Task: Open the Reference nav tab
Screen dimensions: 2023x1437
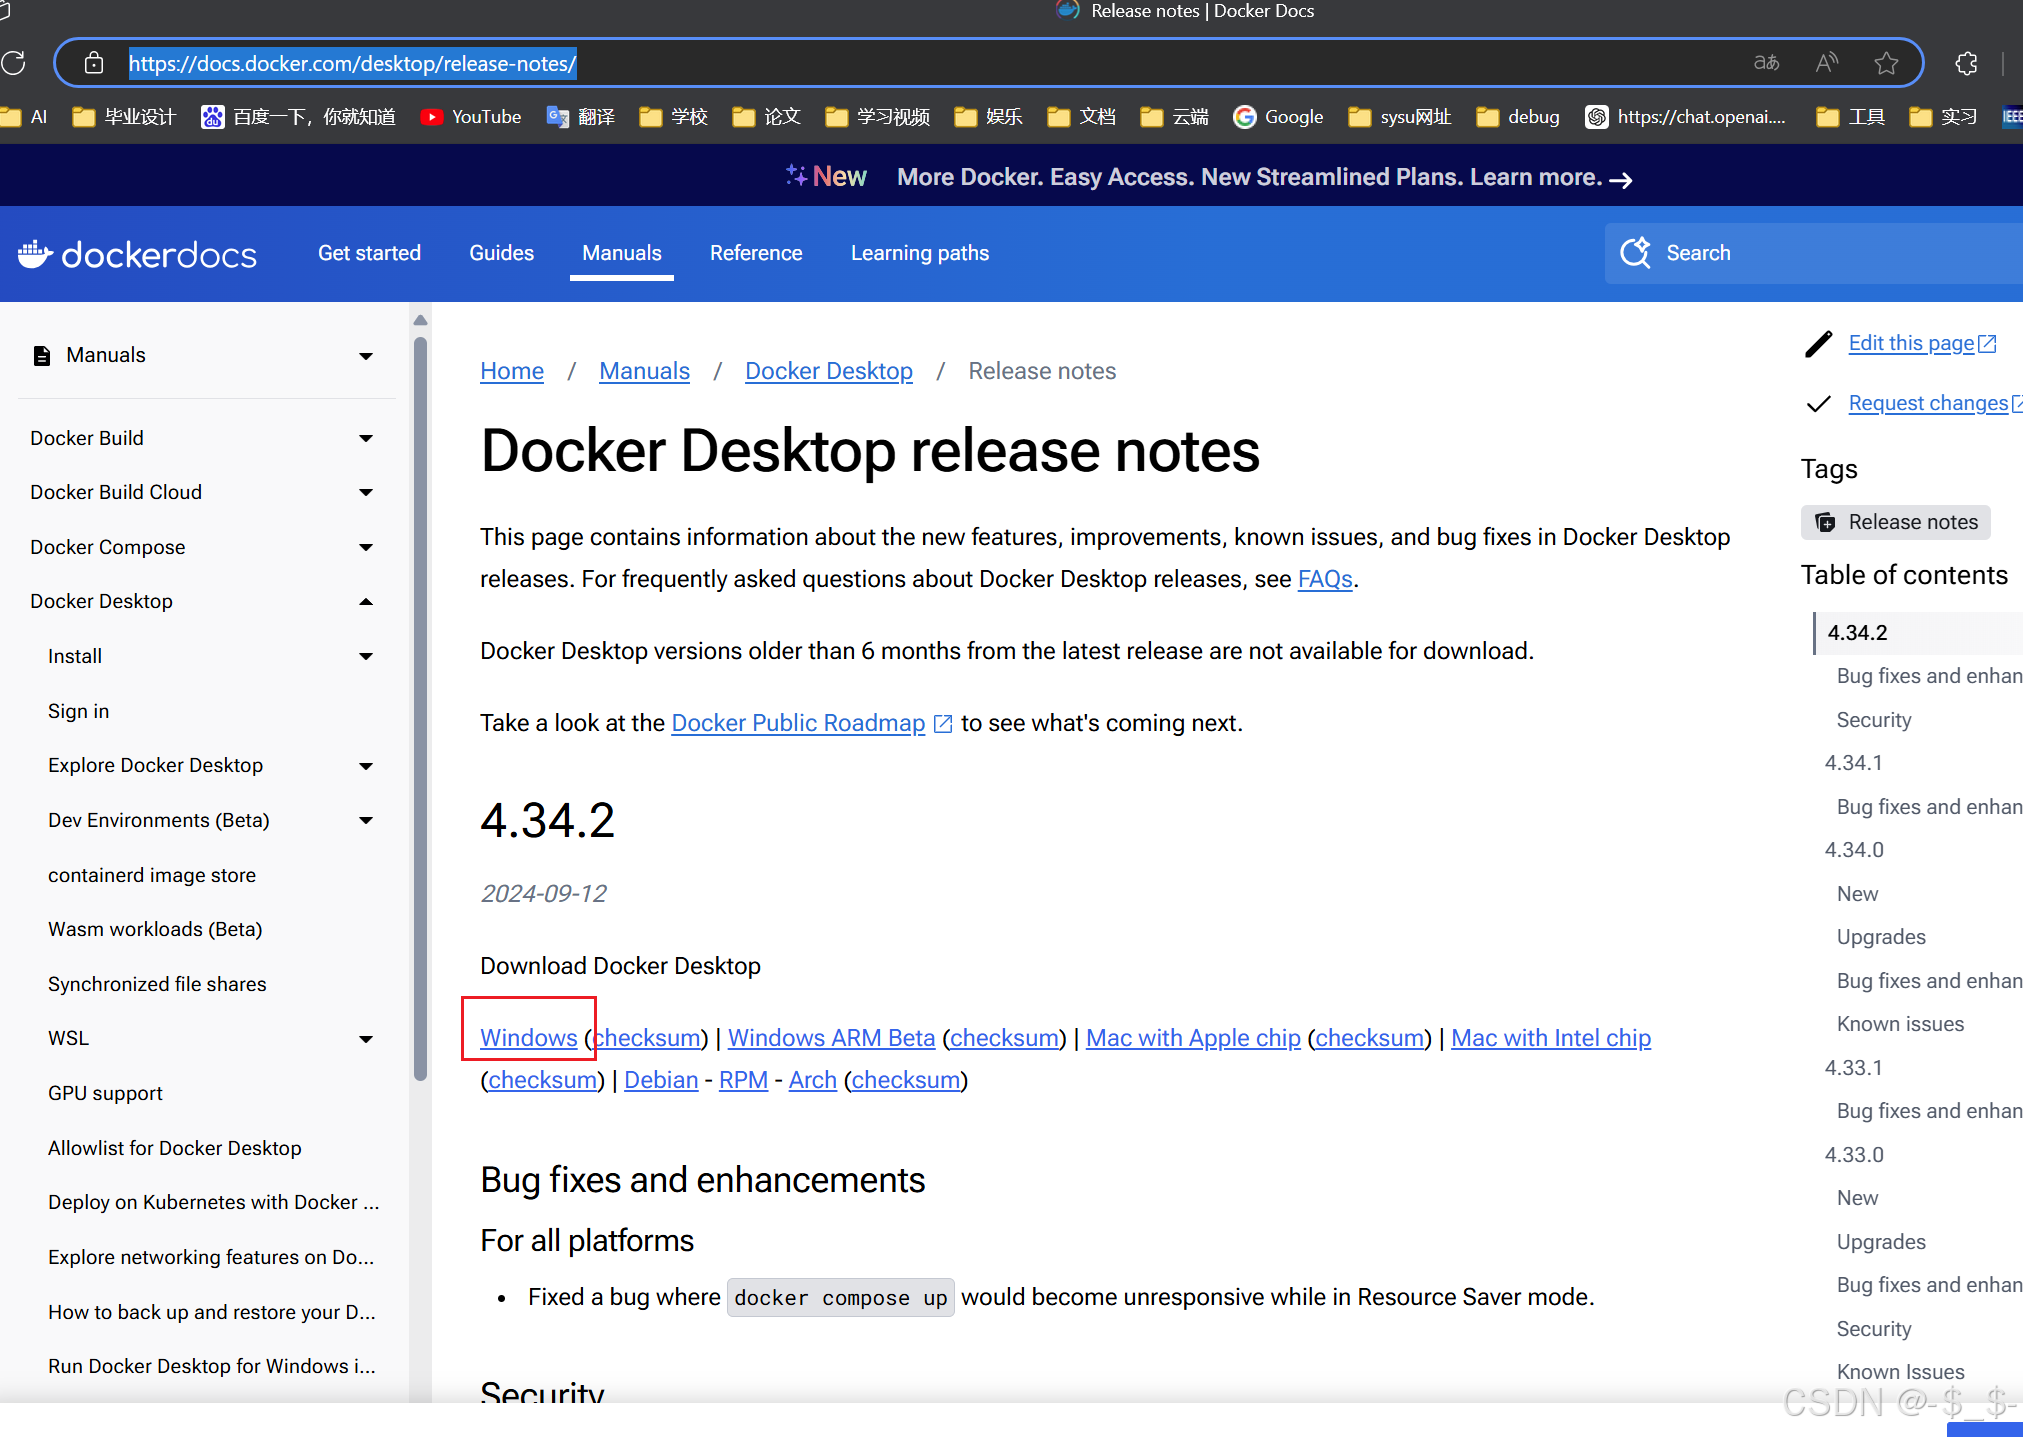Action: coord(756,253)
